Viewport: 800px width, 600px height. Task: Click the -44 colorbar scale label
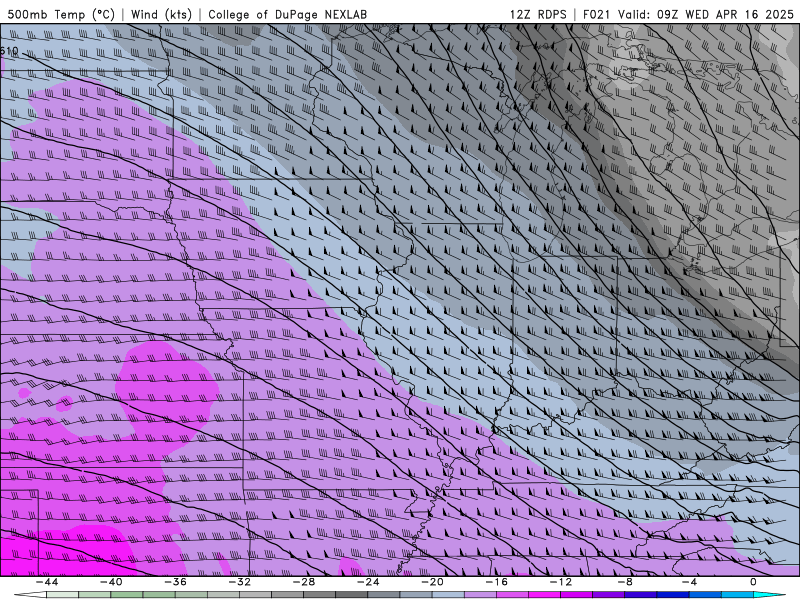coord(47,582)
